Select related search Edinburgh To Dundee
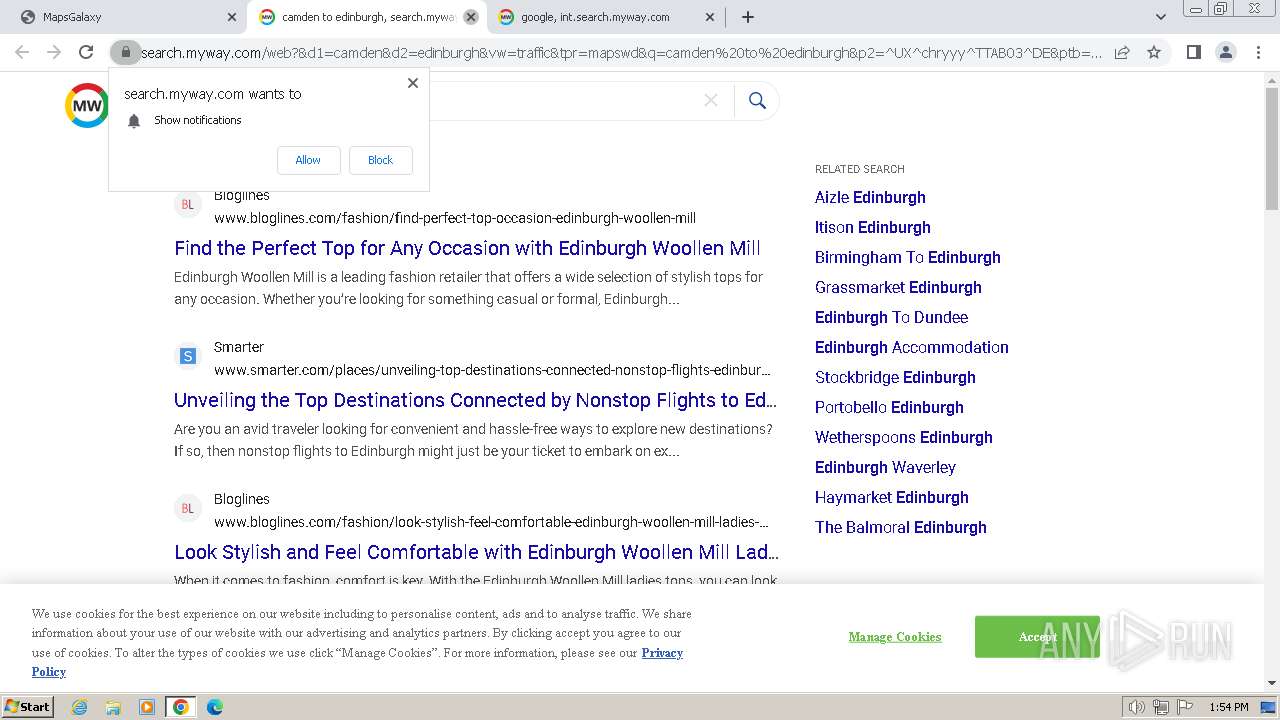The height and width of the screenshot is (720, 1280). [891, 317]
